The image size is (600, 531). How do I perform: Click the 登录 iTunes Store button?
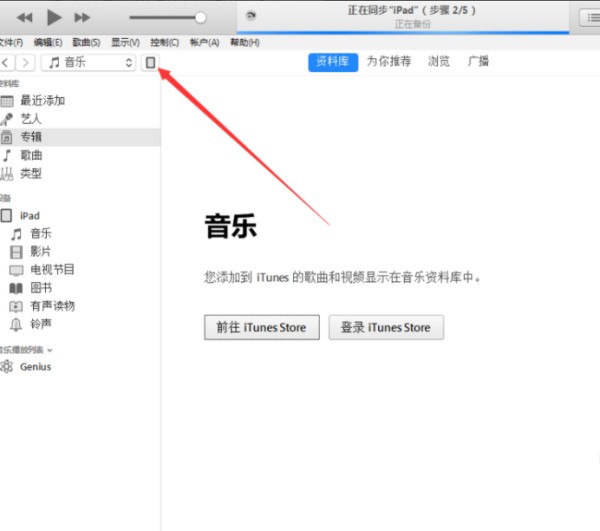pos(386,327)
